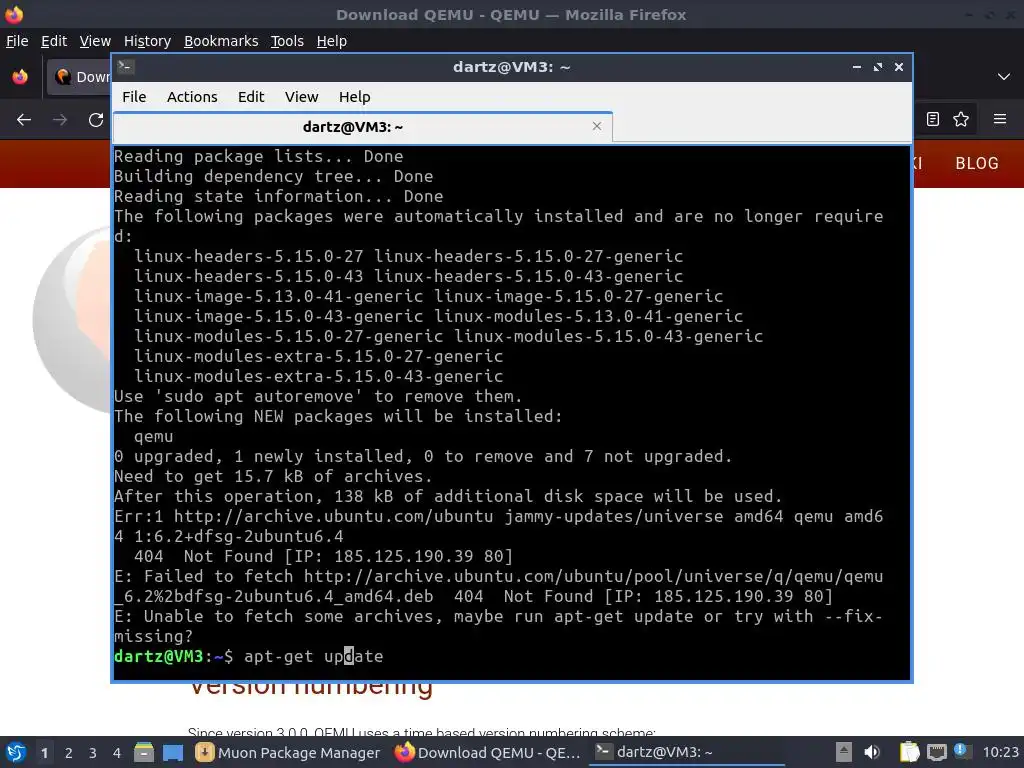Bookmark this page with the star icon
The height and width of the screenshot is (768, 1024).
pyautogui.click(x=961, y=119)
